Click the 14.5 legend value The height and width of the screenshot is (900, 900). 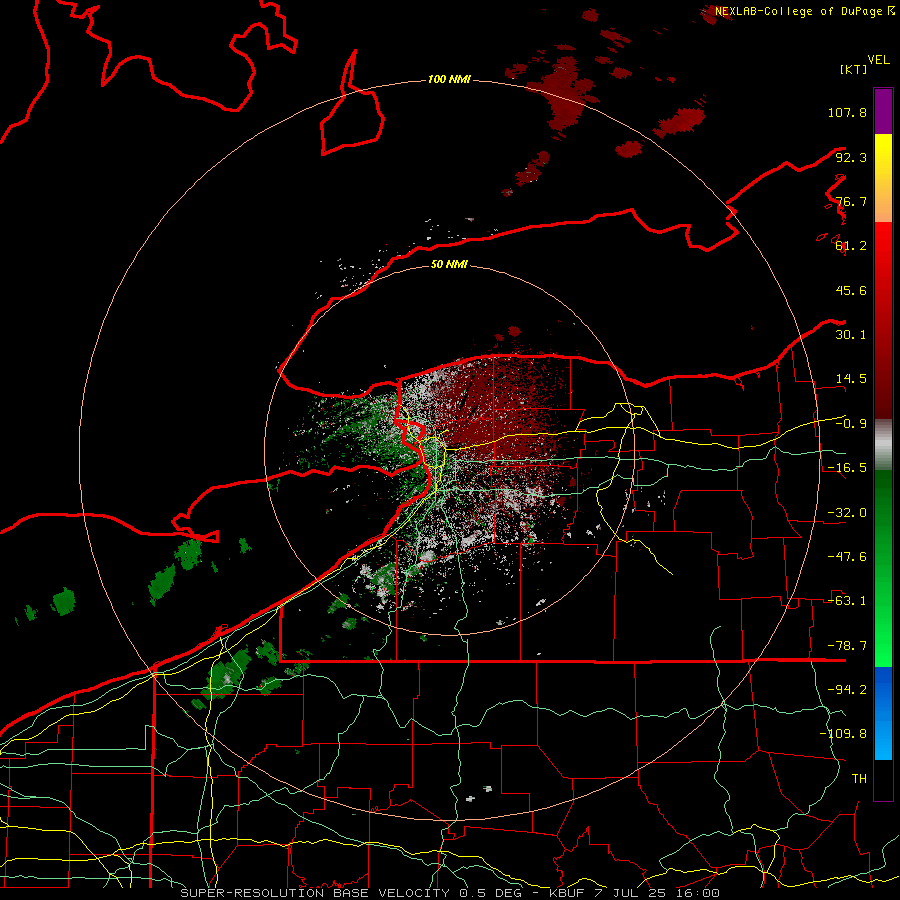(851, 379)
